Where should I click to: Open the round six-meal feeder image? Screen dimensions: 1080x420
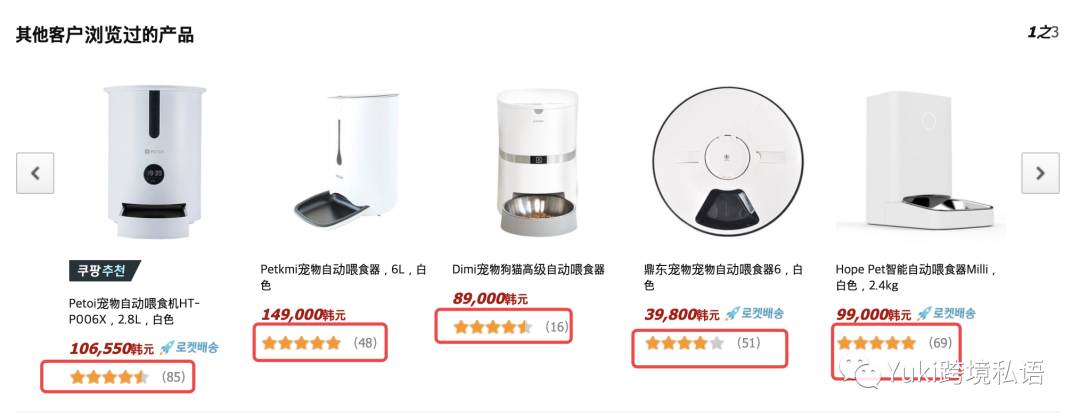pos(729,162)
